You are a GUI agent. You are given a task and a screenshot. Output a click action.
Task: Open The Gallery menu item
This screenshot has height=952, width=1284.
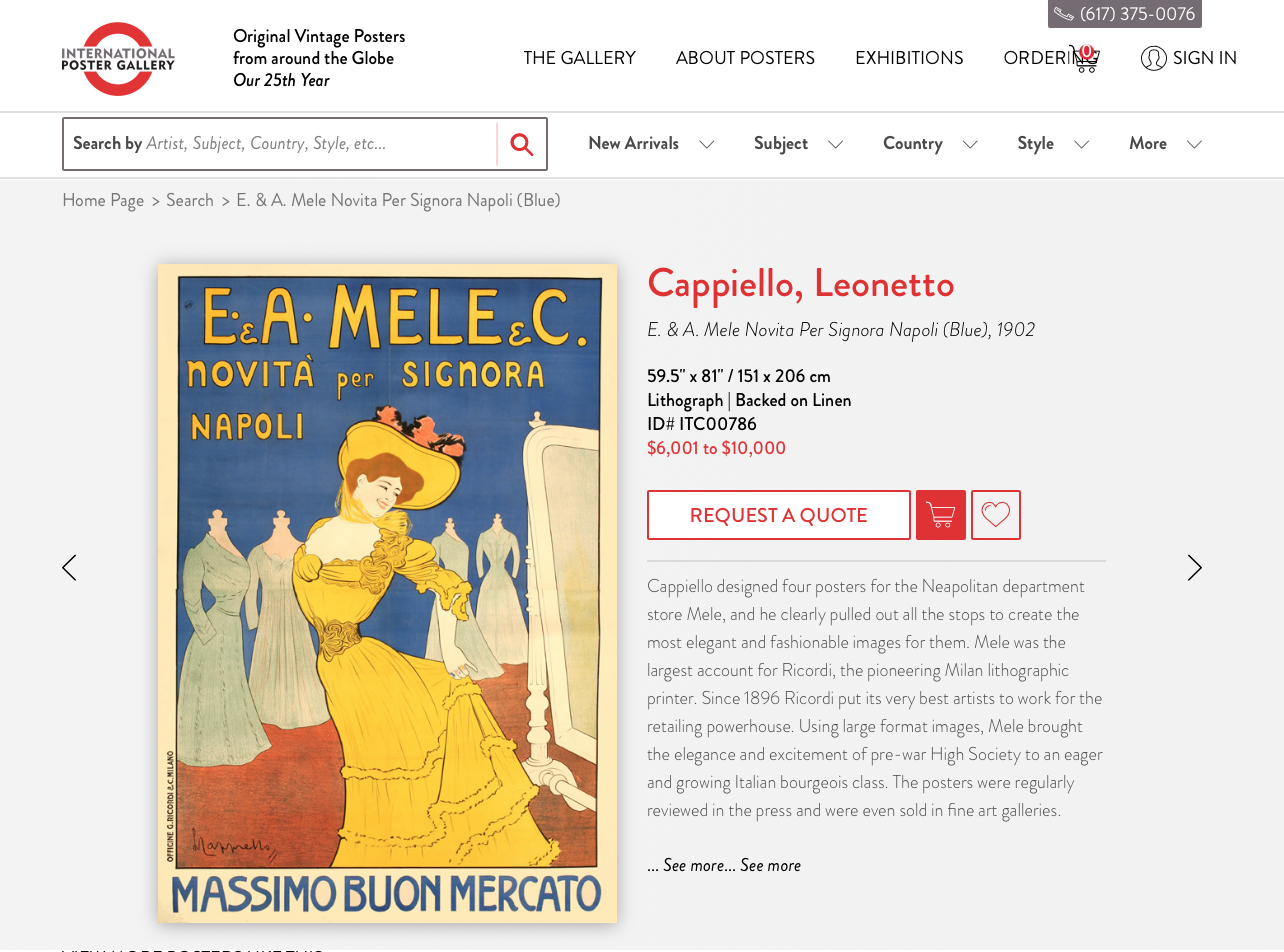point(580,58)
